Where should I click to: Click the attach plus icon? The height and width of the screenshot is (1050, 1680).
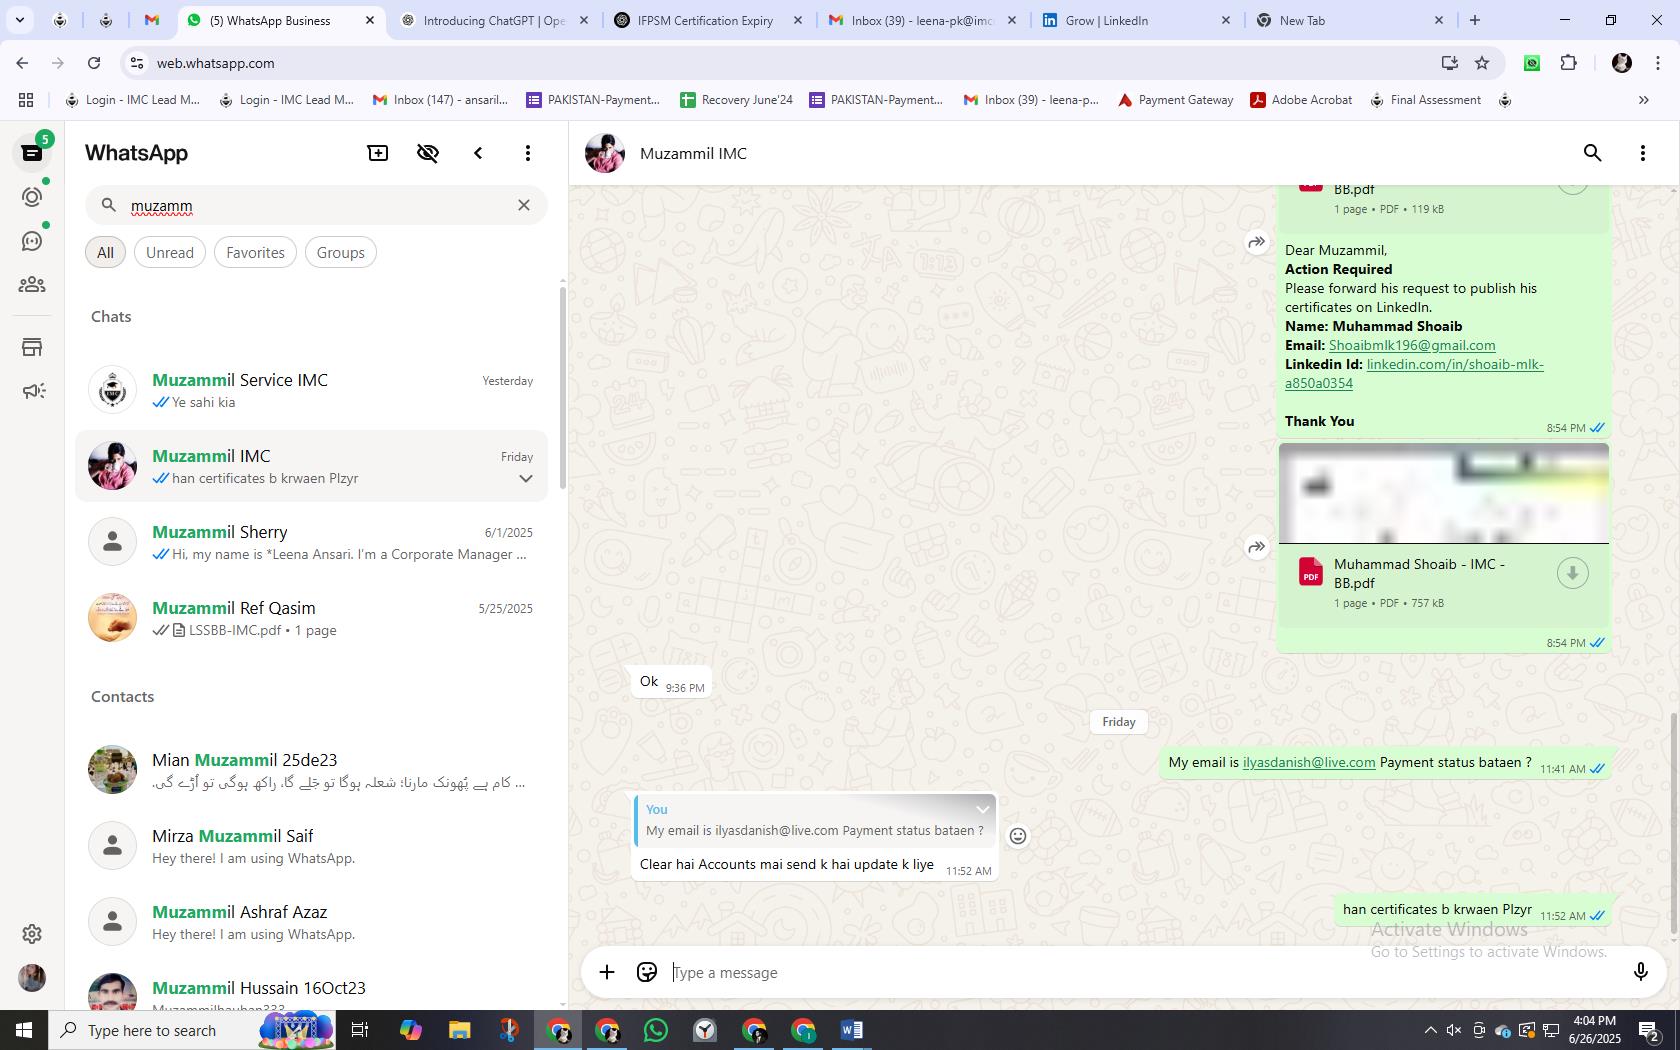point(607,972)
